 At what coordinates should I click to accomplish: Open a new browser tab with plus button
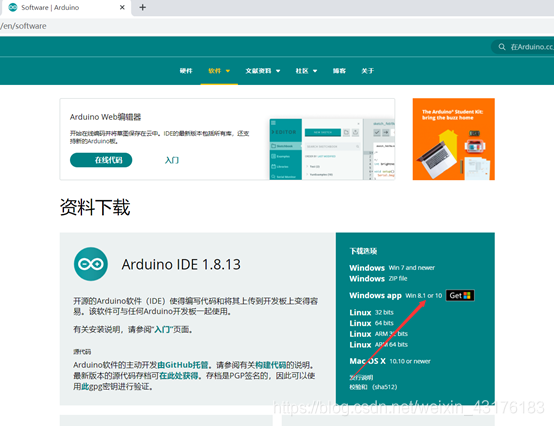tap(142, 7)
